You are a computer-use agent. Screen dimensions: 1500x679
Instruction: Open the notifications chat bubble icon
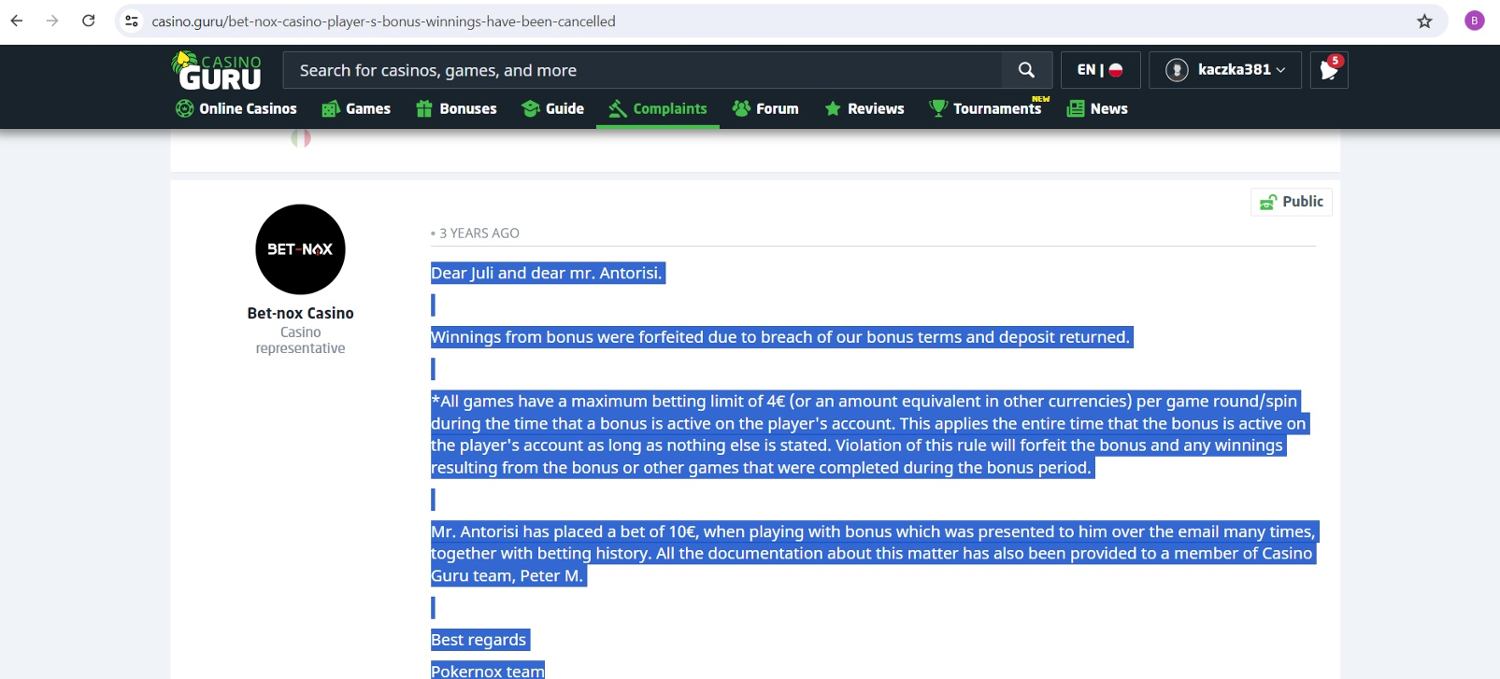(x=1329, y=70)
